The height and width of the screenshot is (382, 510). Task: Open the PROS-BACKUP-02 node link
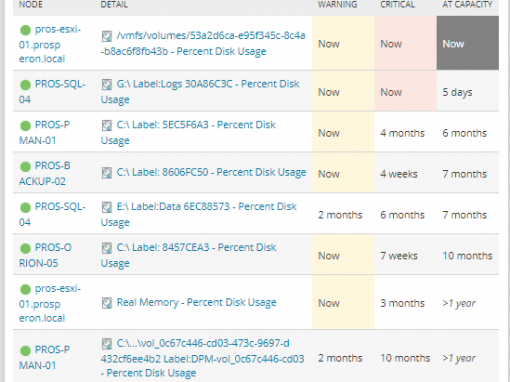[x=45, y=173]
